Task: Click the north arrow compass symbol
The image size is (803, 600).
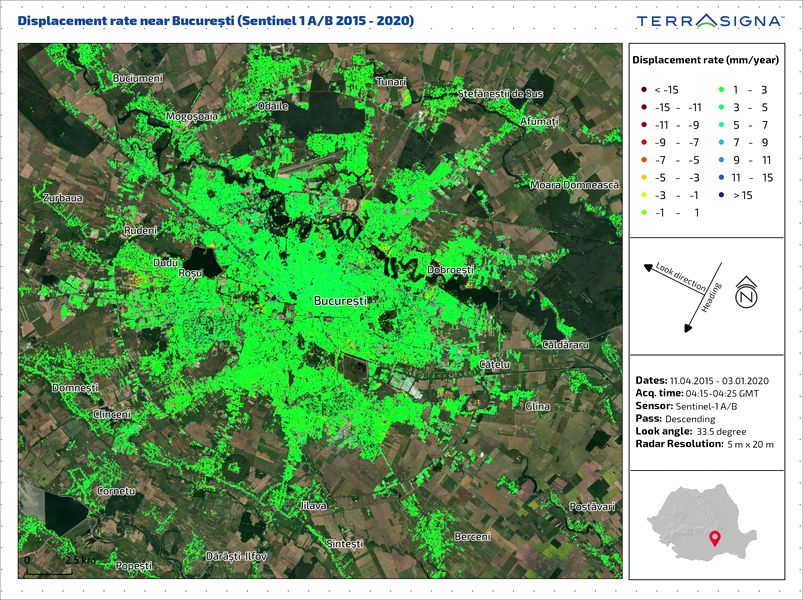Action: pyautogui.click(x=744, y=296)
